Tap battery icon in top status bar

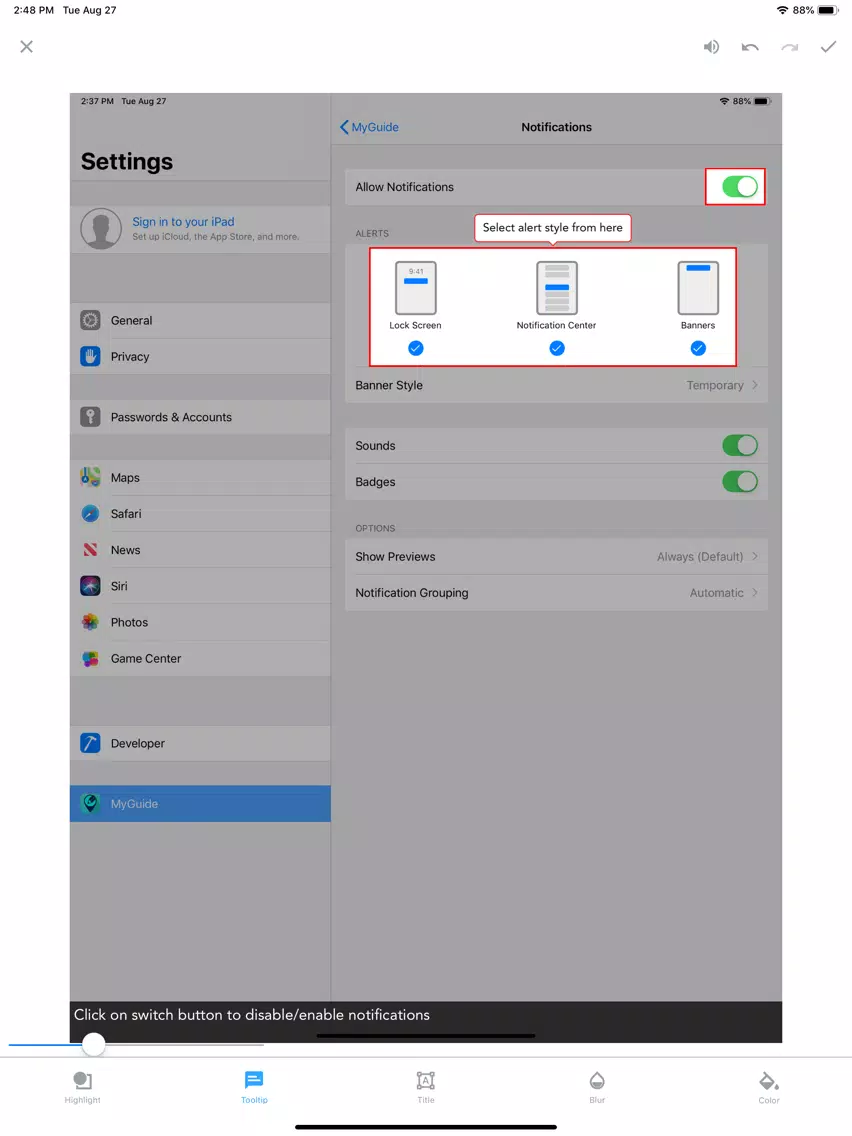(x=828, y=10)
